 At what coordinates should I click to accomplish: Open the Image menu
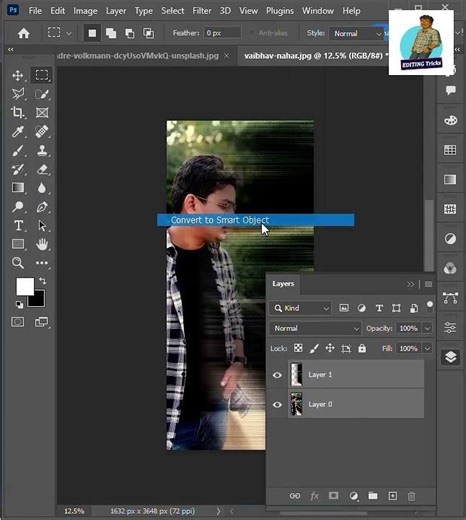(x=85, y=11)
